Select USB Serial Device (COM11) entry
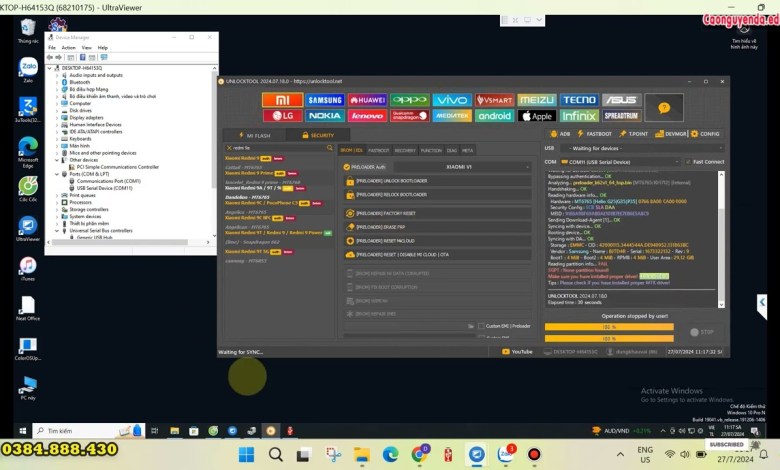 tap(104, 188)
